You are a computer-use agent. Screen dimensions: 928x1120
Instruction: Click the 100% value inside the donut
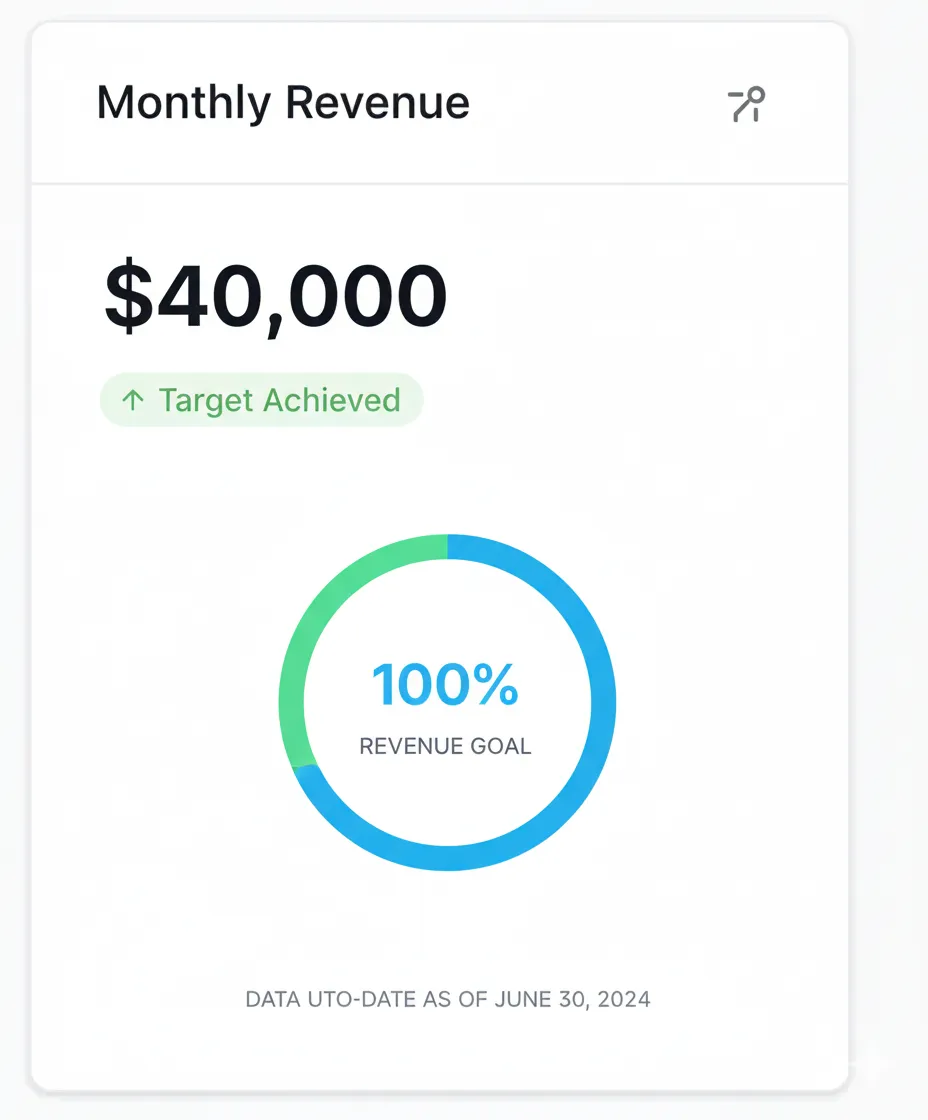click(445, 686)
